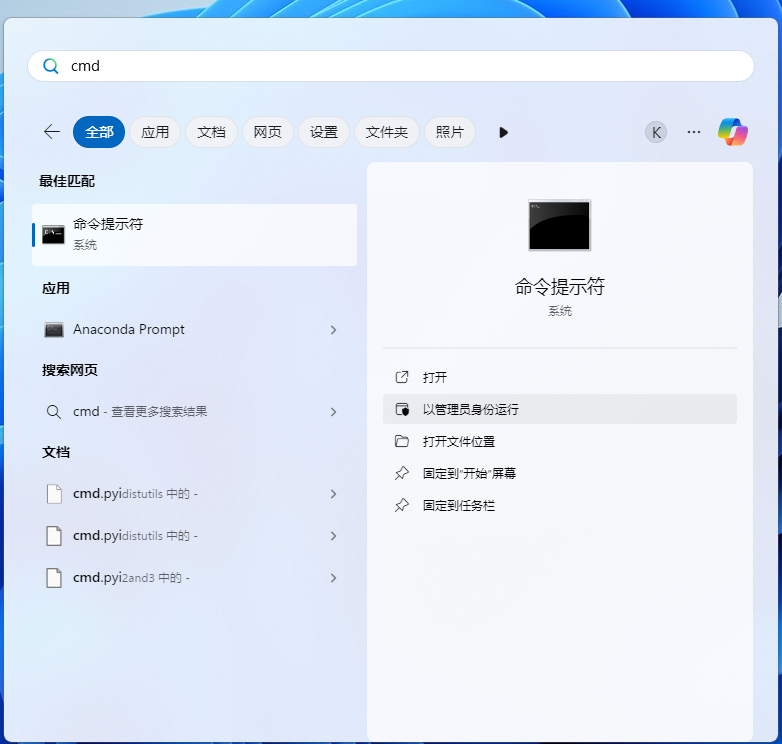Image resolution: width=782 pixels, height=744 pixels.
Task: Click file icon of cmd.pyi 2and3
Action: point(54,578)
